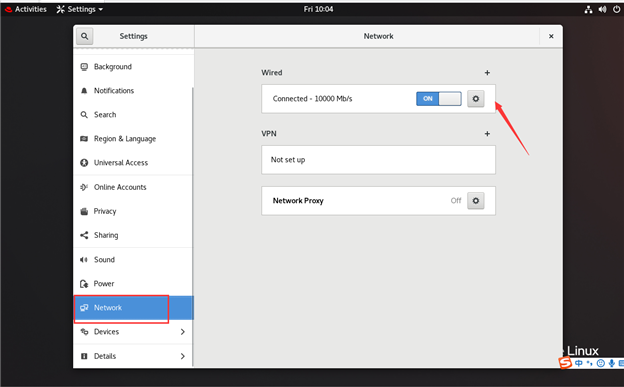Select Background in the sidebar
Screen dimensions: 624x387
tap(133, 66)
